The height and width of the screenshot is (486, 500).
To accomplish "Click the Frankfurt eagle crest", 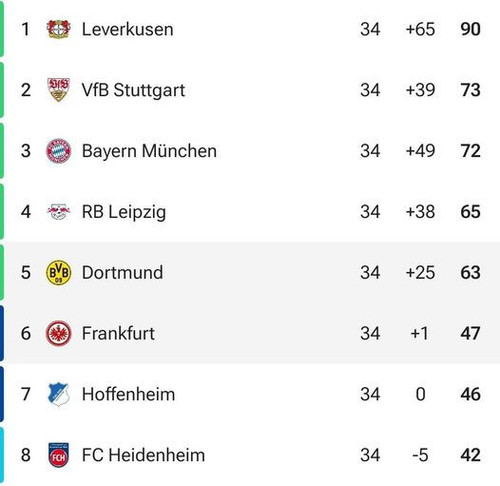I will 58,333.
